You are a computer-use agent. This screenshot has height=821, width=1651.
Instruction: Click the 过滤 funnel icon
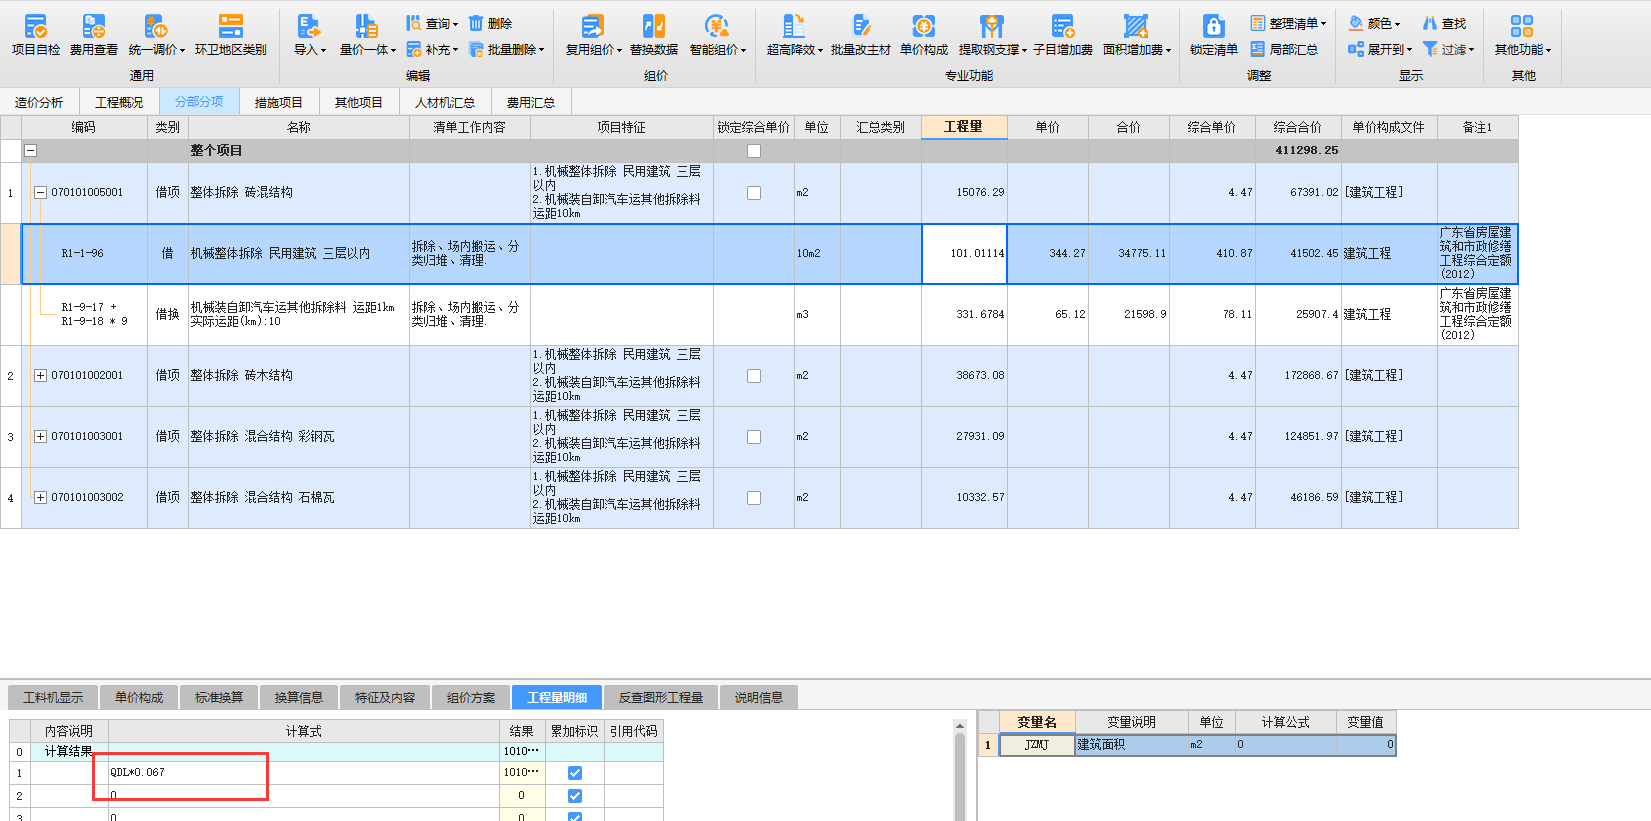(1430, 49)
